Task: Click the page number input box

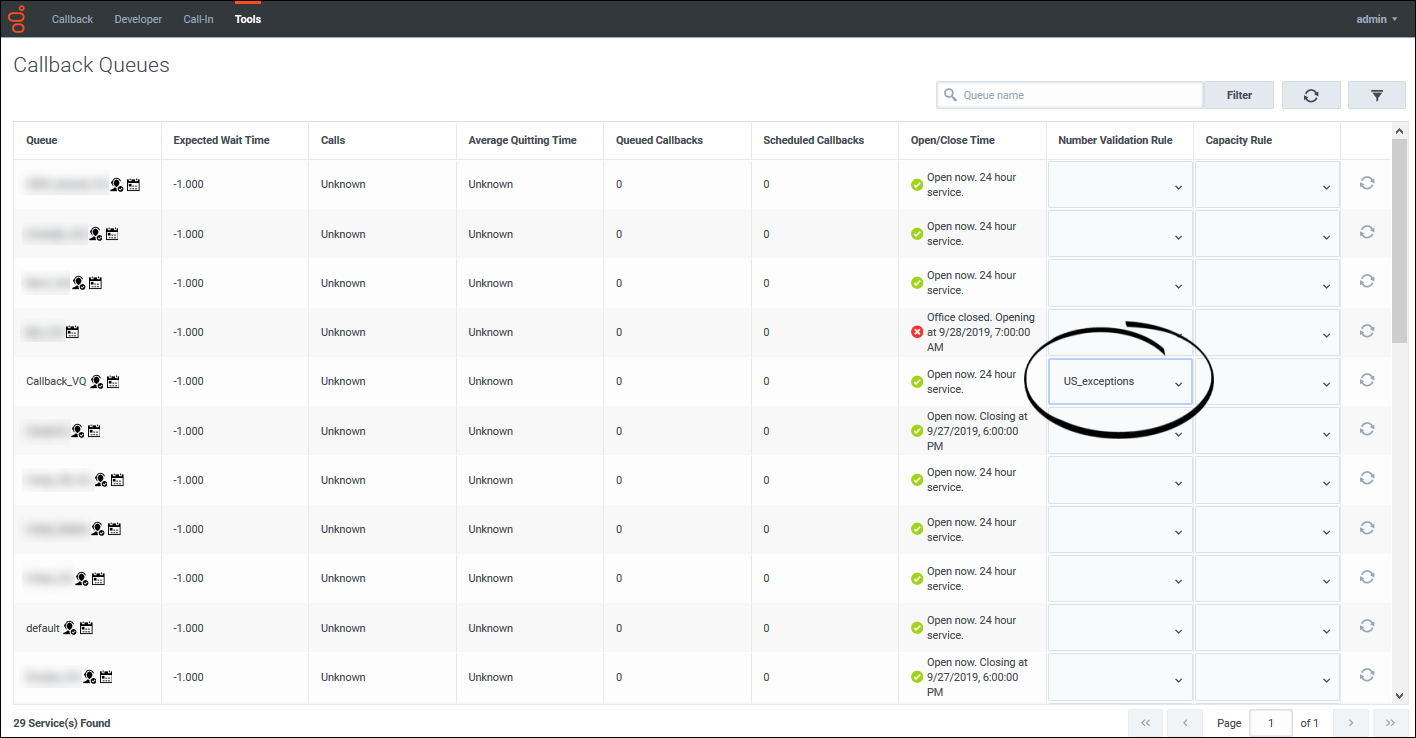Action: click(1272, 723)
